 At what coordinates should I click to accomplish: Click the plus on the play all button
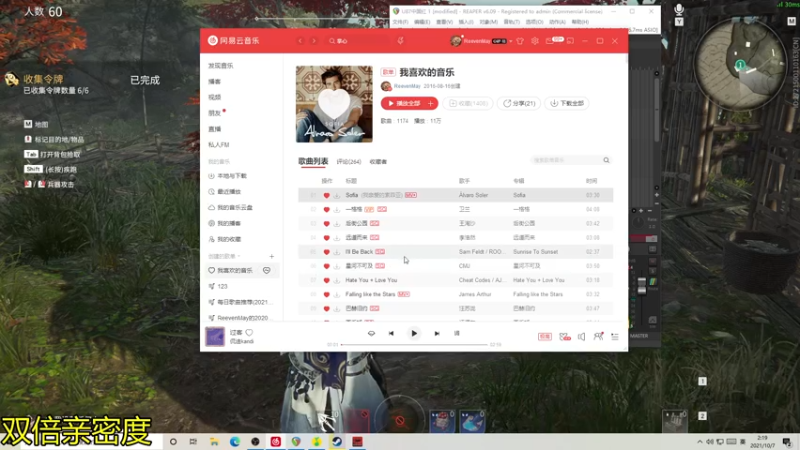pos(431,104)
